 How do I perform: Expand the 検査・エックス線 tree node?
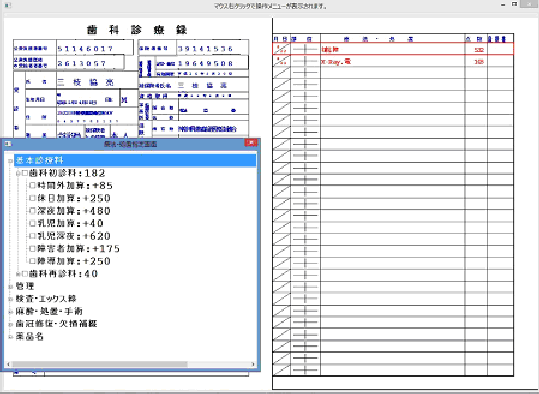click(x=10, y=299)
